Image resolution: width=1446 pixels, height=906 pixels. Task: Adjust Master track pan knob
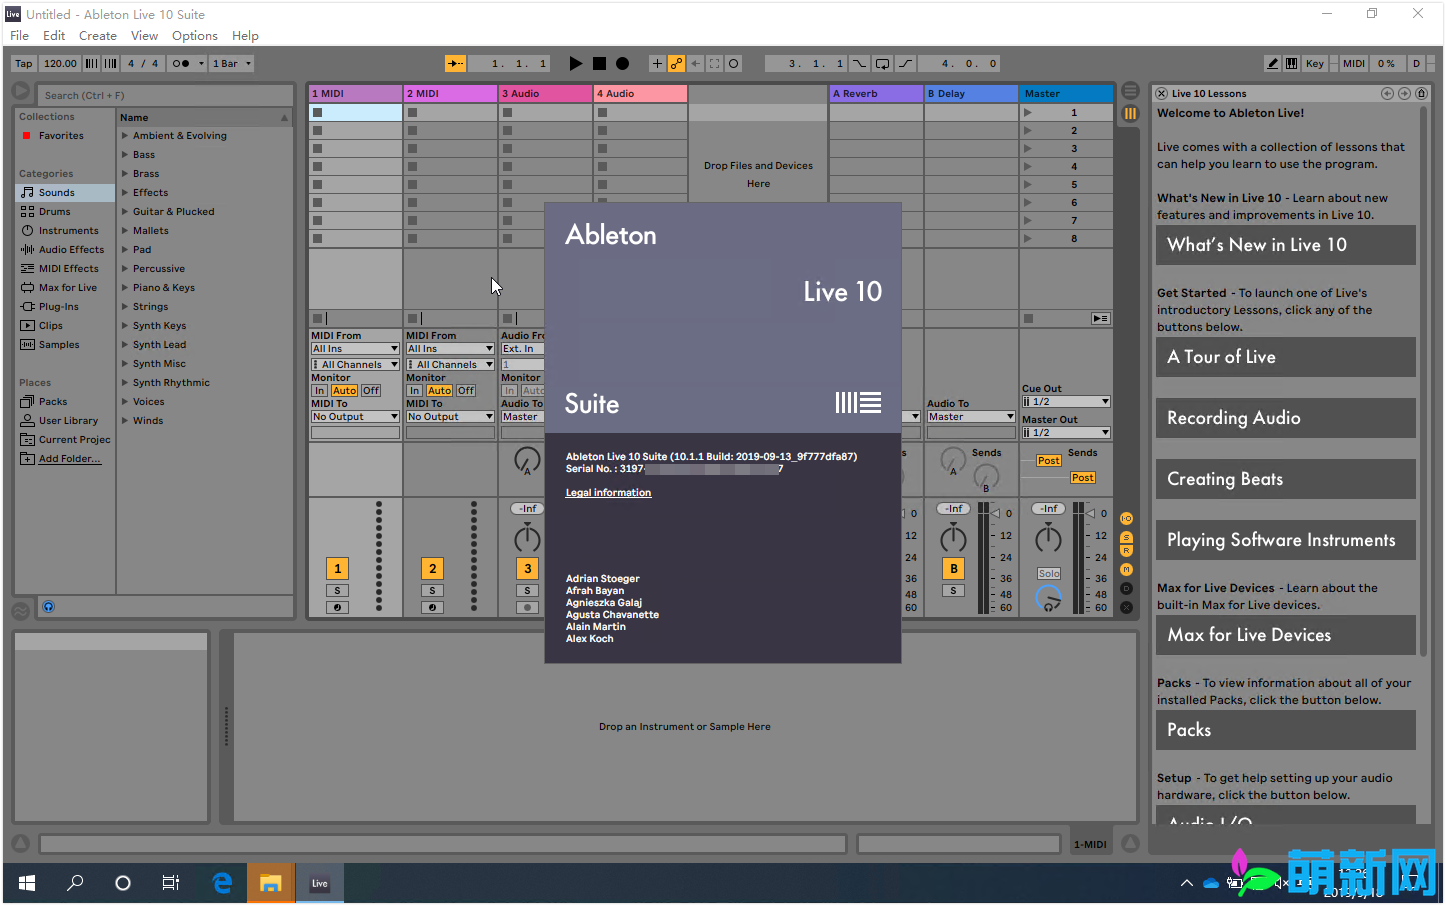(x=1048, y=538)
